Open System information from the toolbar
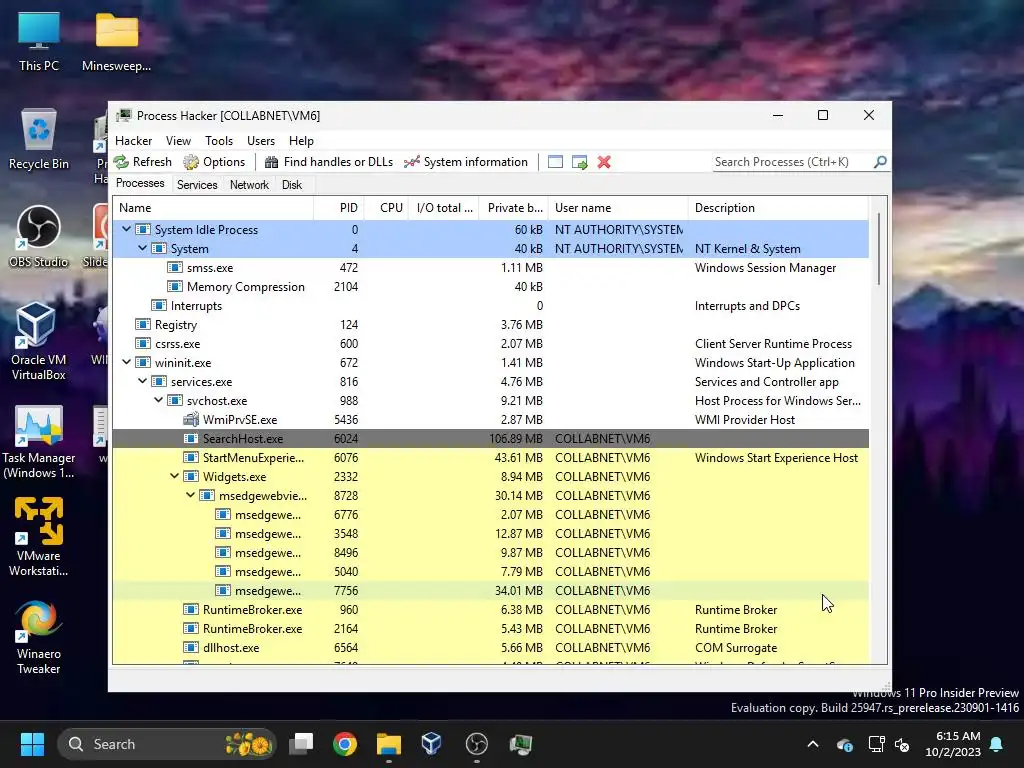 [x=466, y=162]
